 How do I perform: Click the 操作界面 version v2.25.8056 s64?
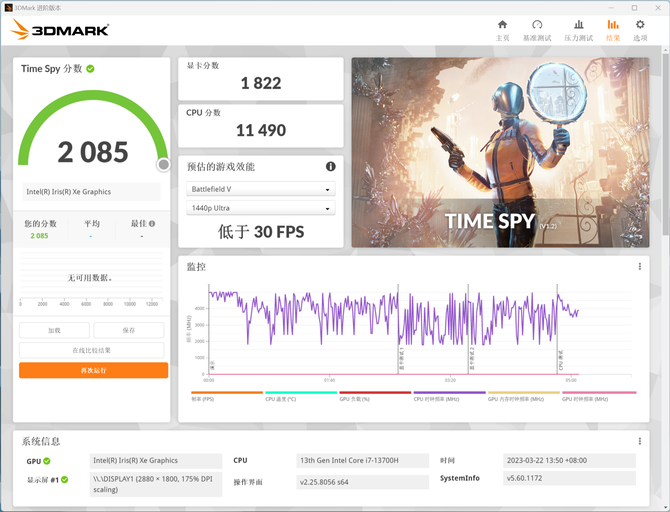pos(362,482)
